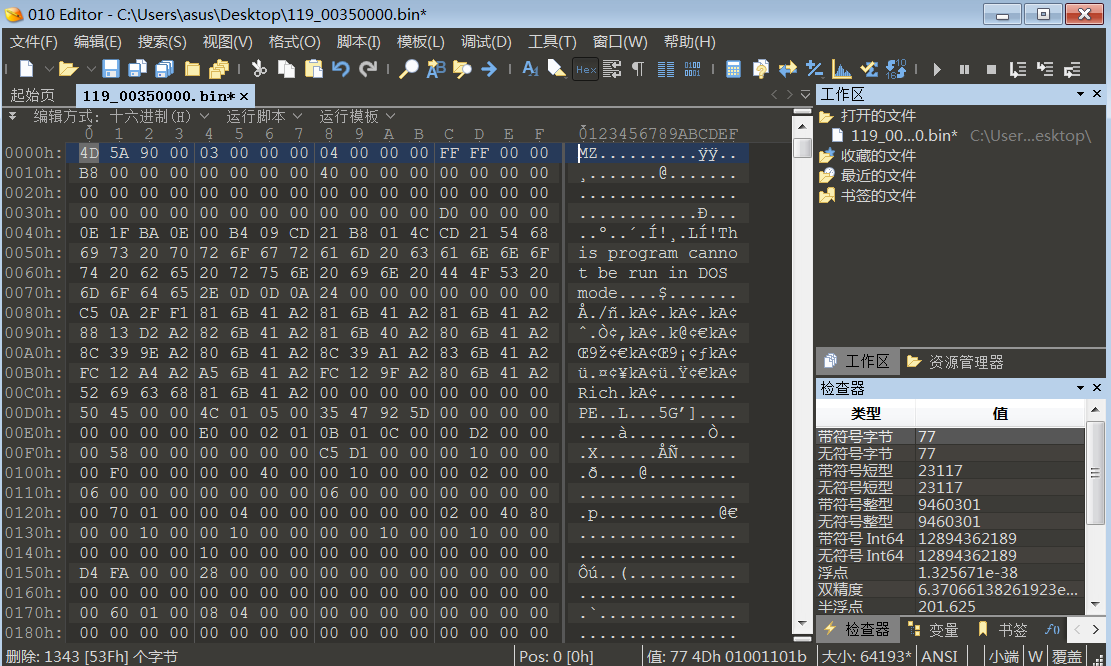Image resolution: width=1111 pixels, height=666 pixels.
Task: Click the New file icon
Action: [26, 69]
